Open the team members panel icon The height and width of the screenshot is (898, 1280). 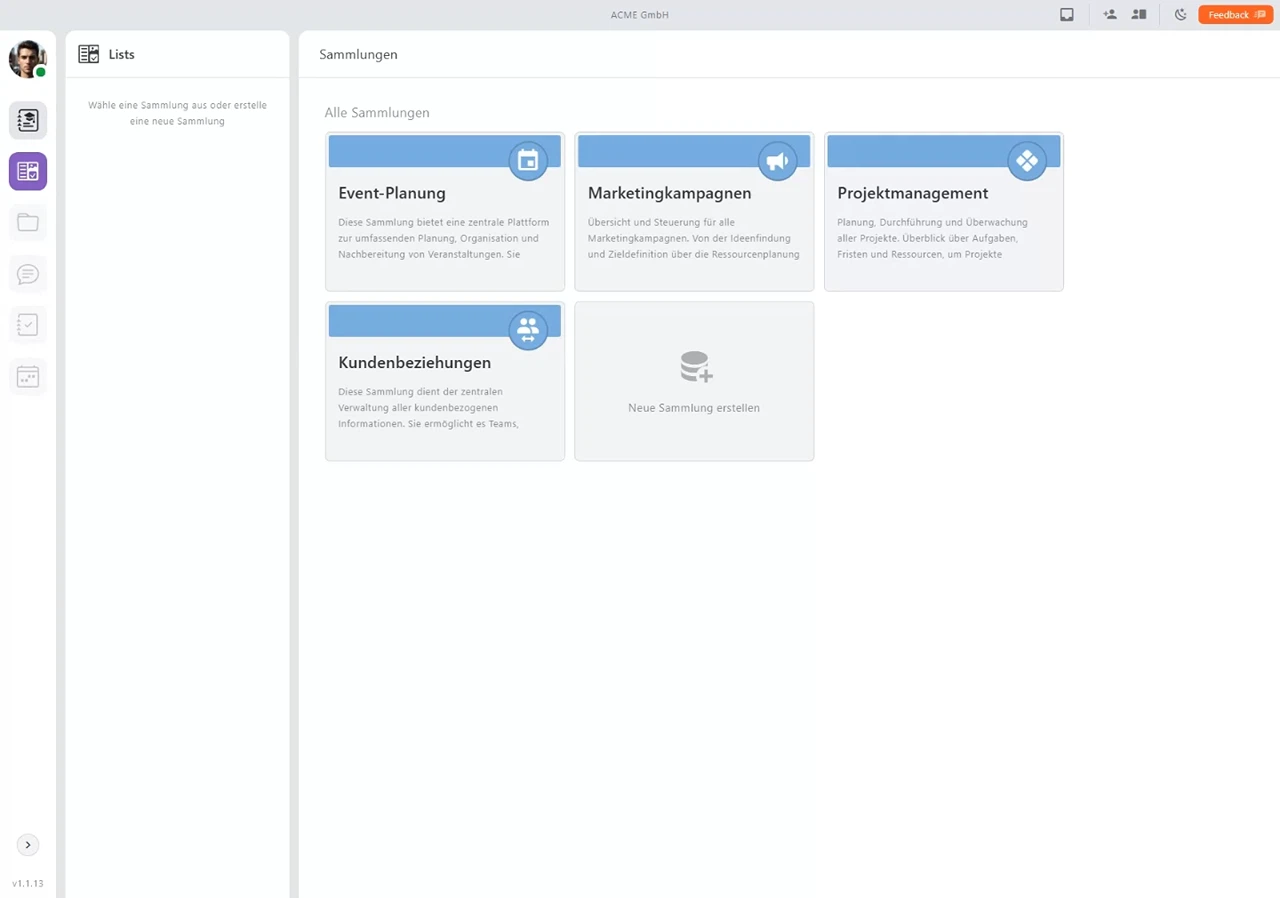(x=1139, y=15)
